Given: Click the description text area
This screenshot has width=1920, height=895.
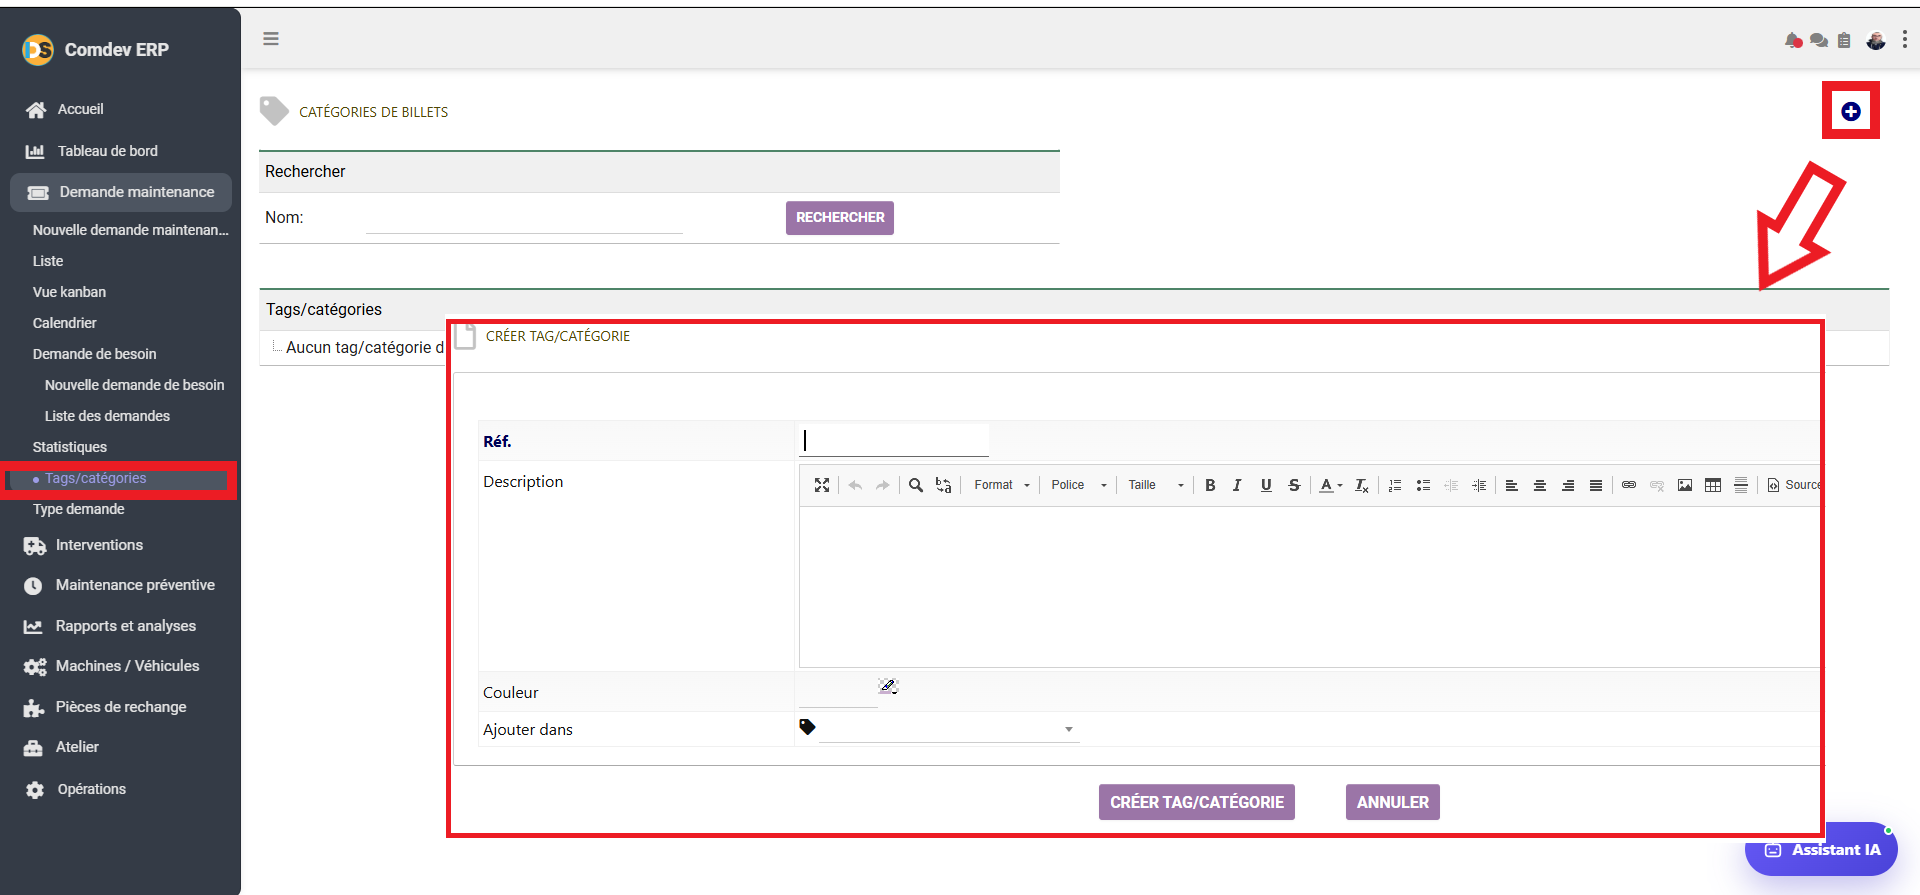Looking at the screenshot, I should (1310, 587).
